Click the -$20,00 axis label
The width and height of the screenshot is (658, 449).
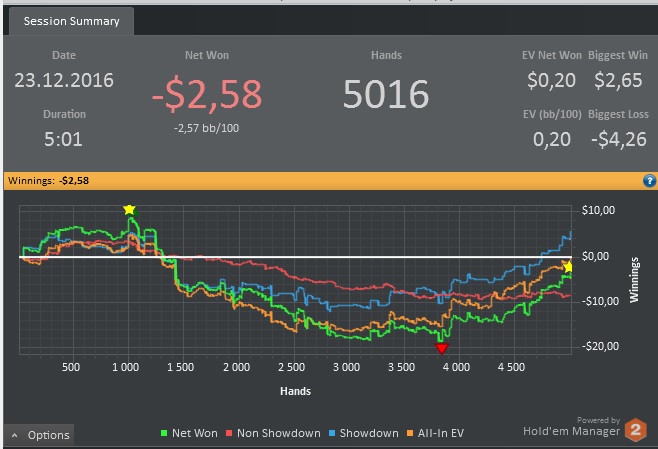point(600,346)
